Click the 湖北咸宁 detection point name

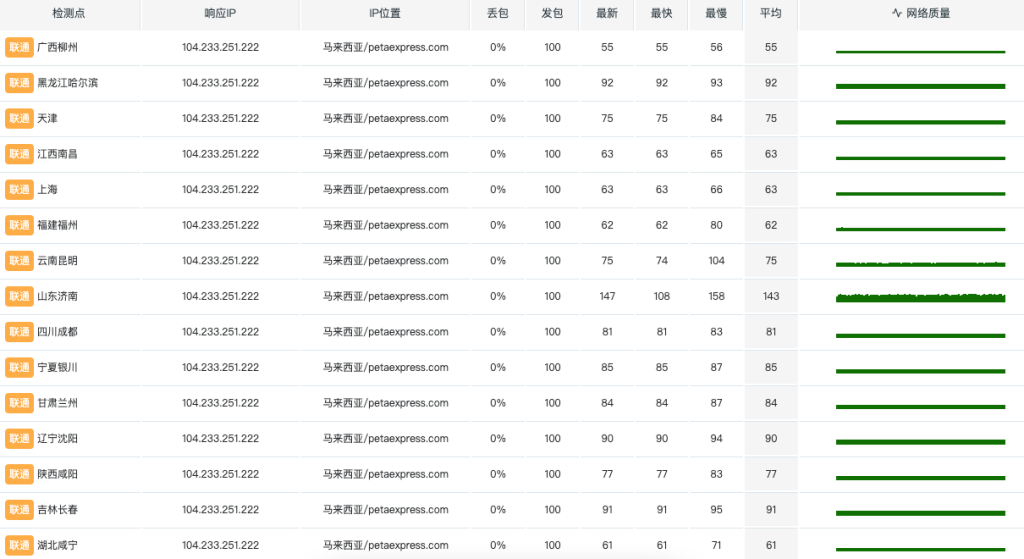click(x=57, y=545)
